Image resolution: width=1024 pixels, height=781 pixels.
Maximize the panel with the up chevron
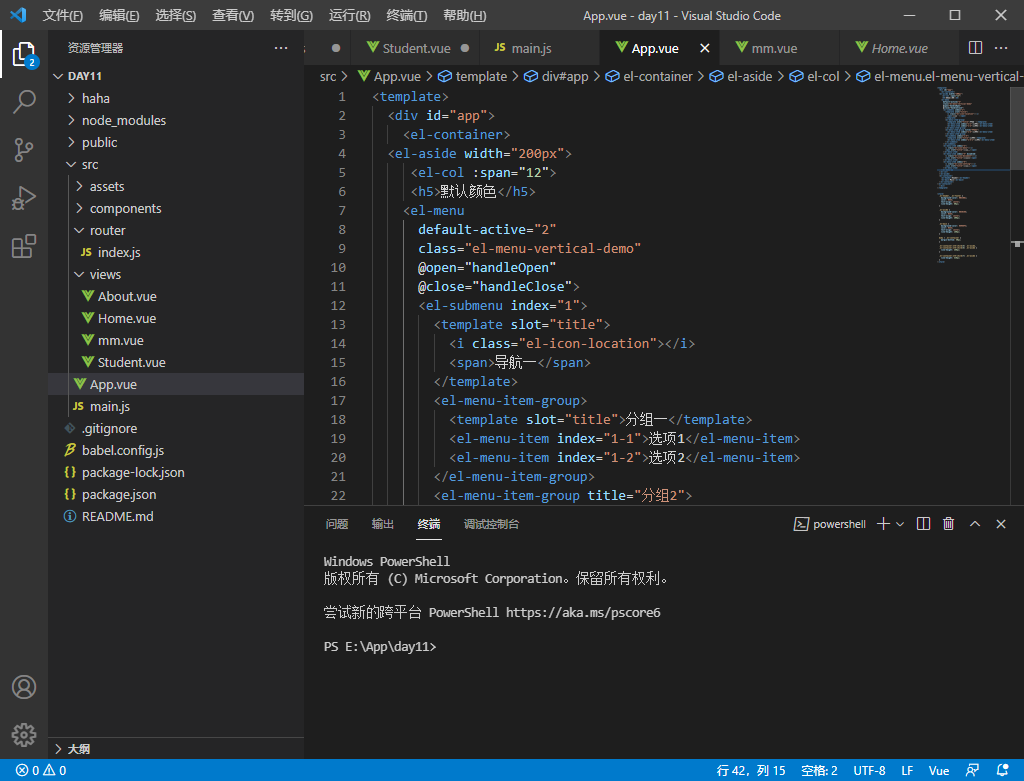tap(975, 524)
